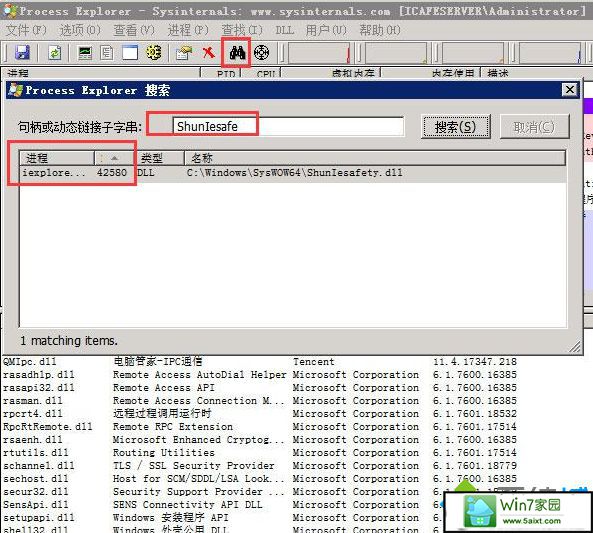Select rtutils.dll in the DLL list
Image resolution: width=593 pixels, height=533 pixels.
(36, 452)
